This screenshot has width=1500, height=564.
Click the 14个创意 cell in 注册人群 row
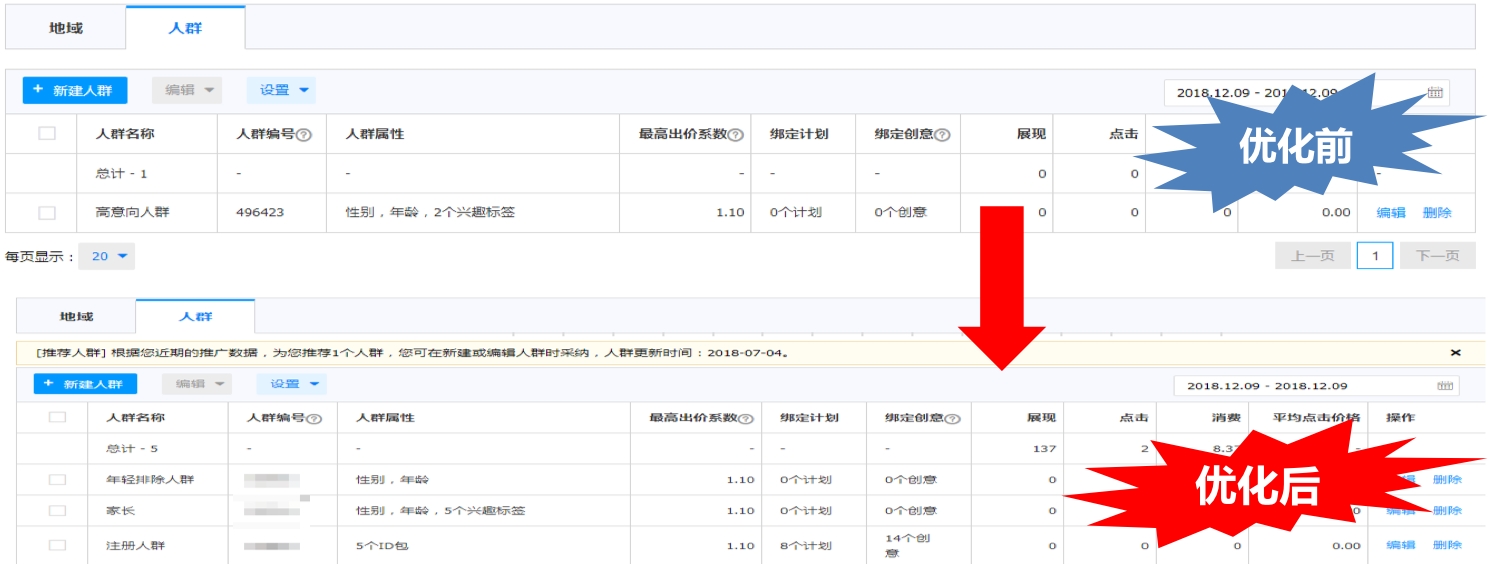(907, 545)
